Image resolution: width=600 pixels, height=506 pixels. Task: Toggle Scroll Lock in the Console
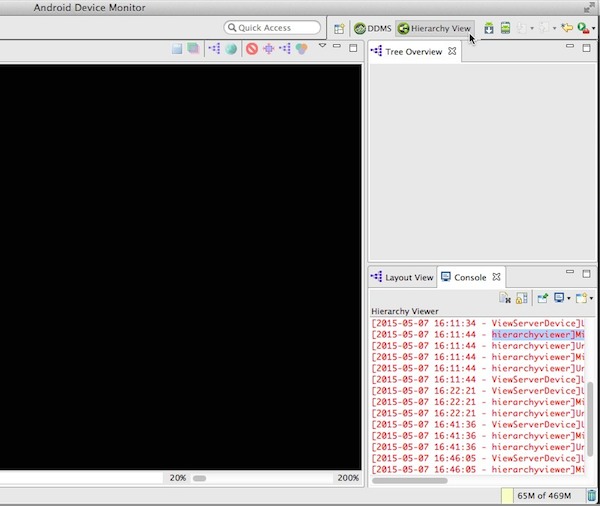pyautogui.click(x=522, y=297)
